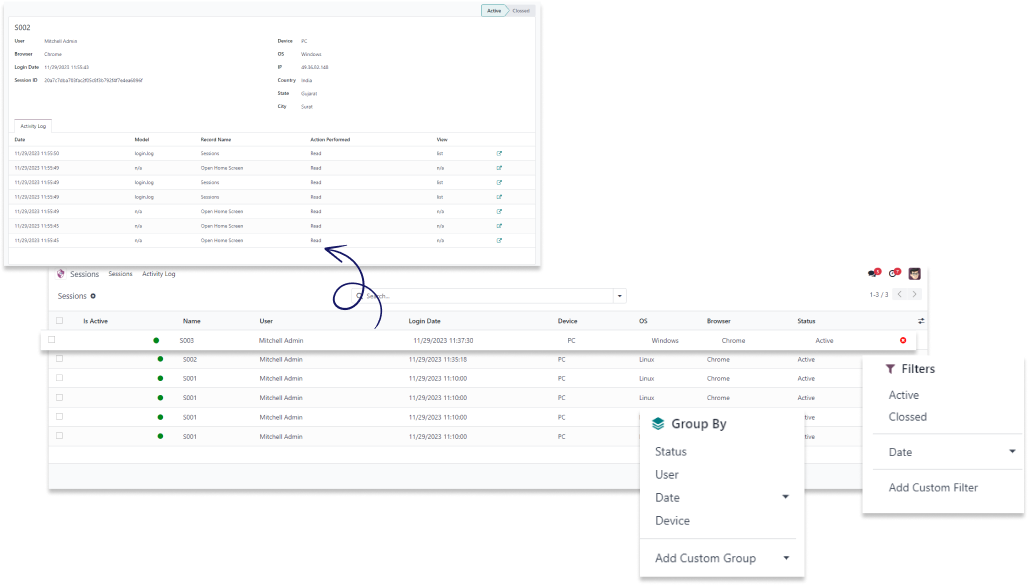This screenshot has height=585, width=1028.
Task: Click the Search input field
Action: point(490,296)
